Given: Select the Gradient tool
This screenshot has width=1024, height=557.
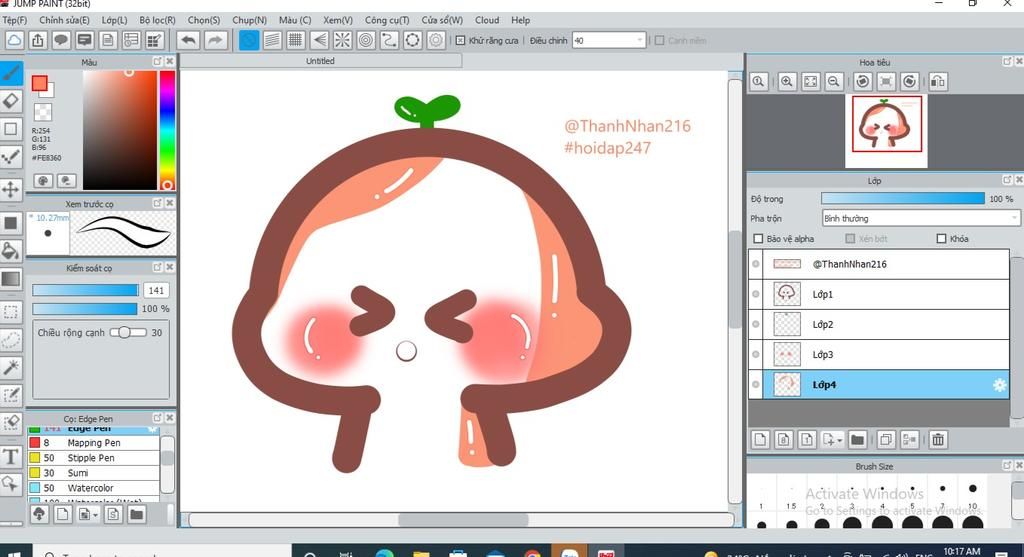Looking at the screenshot, I should point(11,279).
